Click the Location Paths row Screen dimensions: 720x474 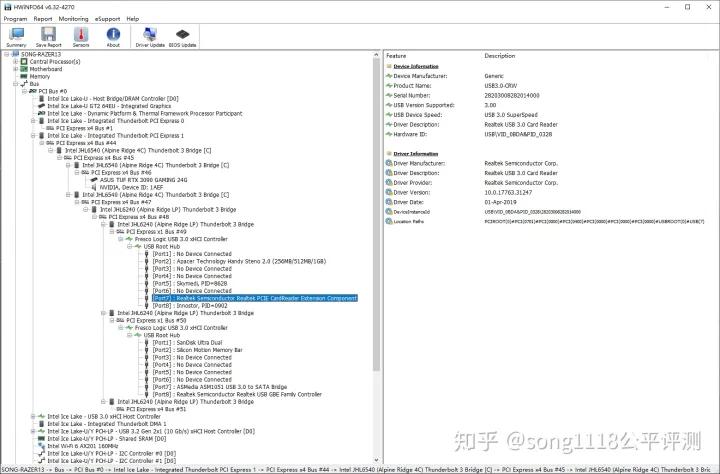pos(546,221)
